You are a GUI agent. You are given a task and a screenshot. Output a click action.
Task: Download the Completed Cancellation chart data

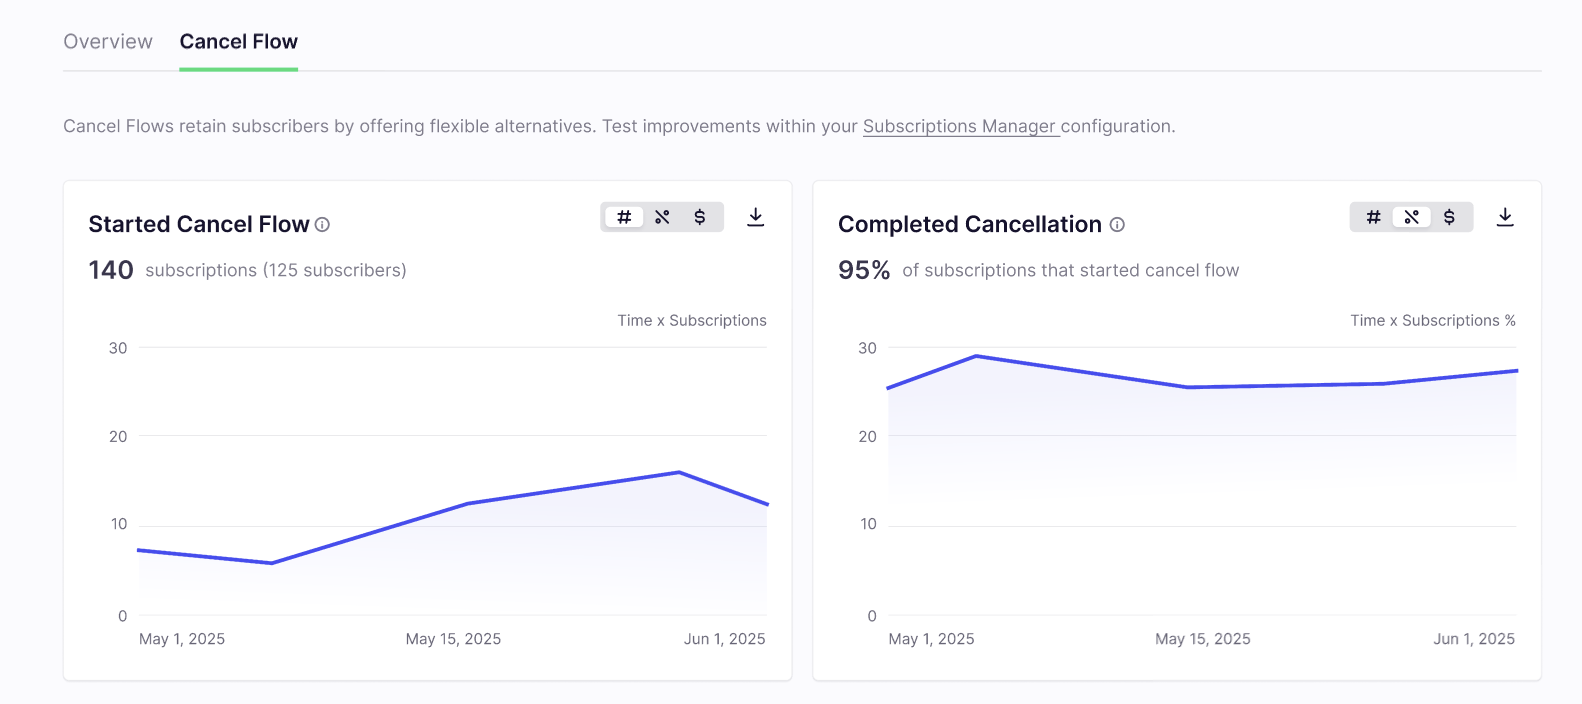coord(1505,217)
